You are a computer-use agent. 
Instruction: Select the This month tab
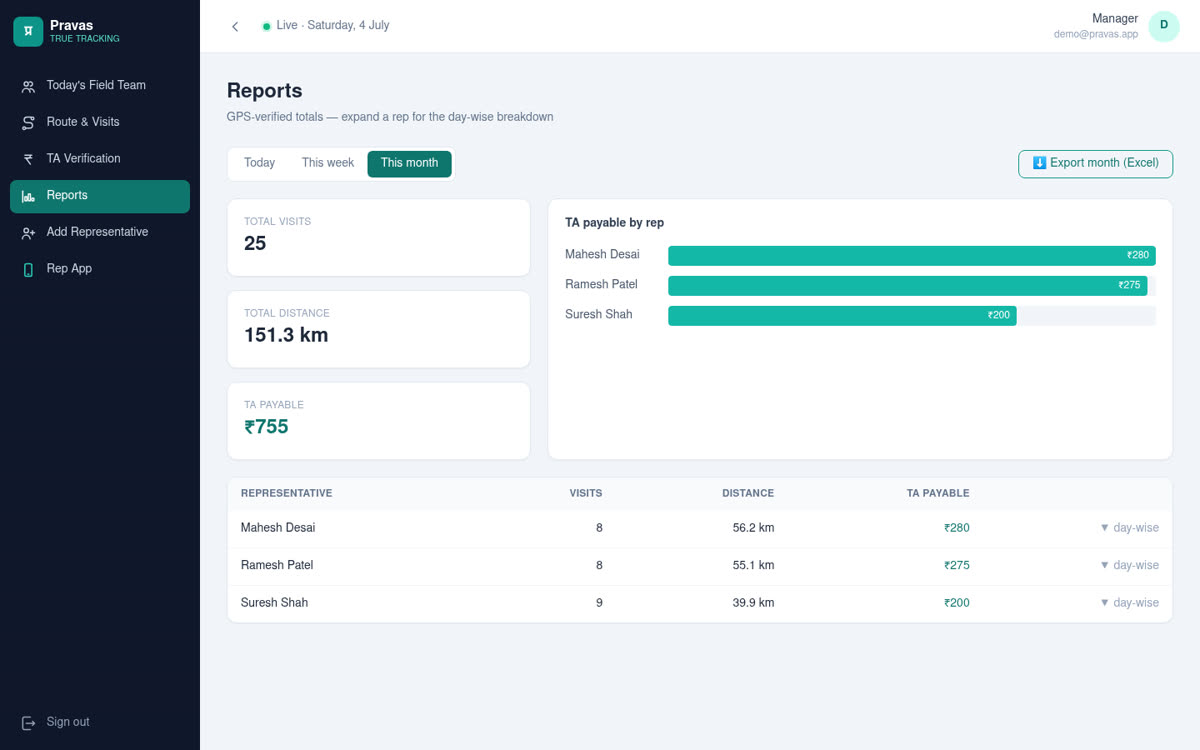(x=409, y=163)
